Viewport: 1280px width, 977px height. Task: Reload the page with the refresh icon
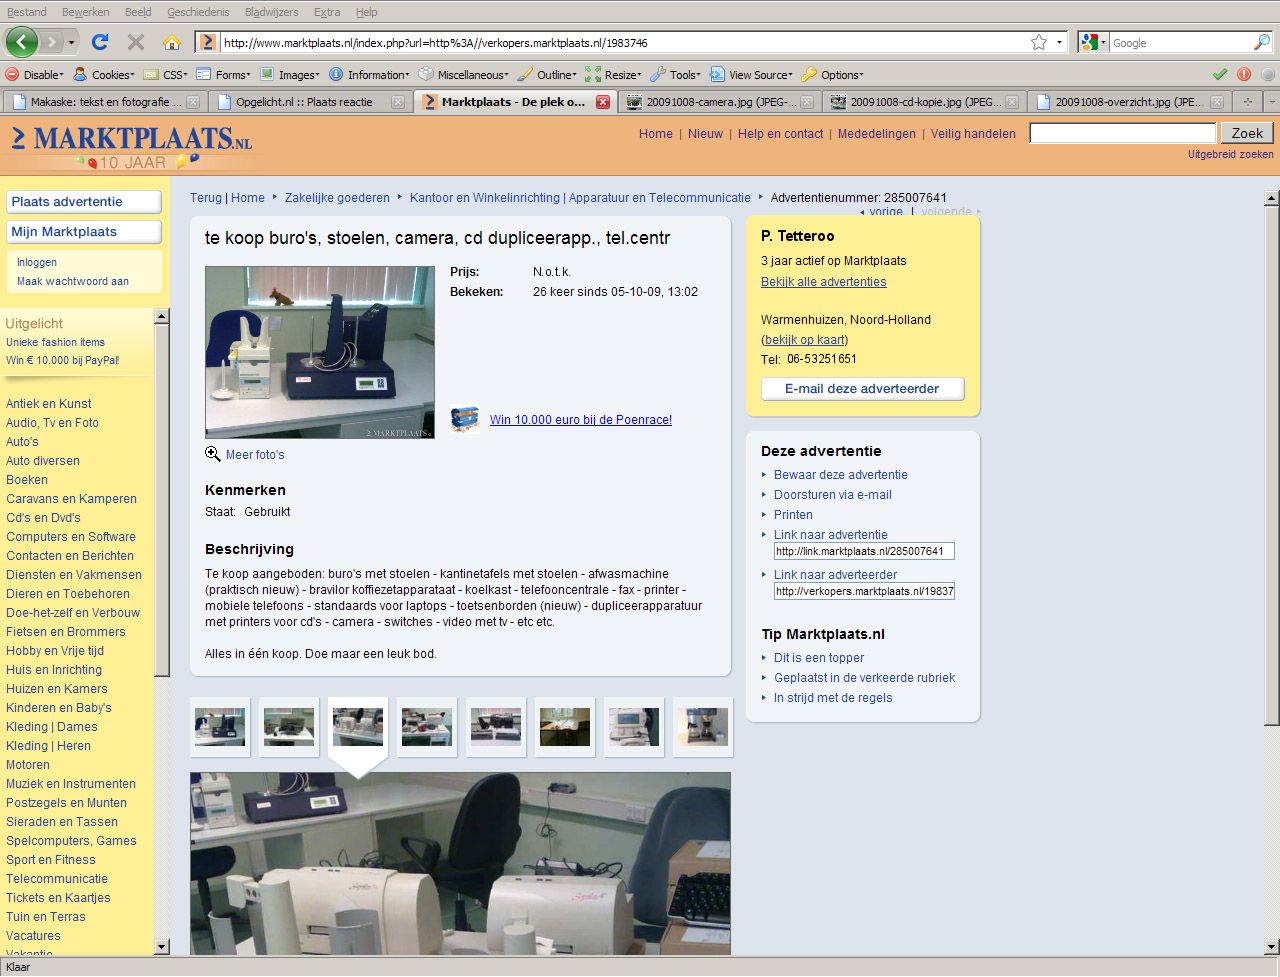click(x=99, y=42)
